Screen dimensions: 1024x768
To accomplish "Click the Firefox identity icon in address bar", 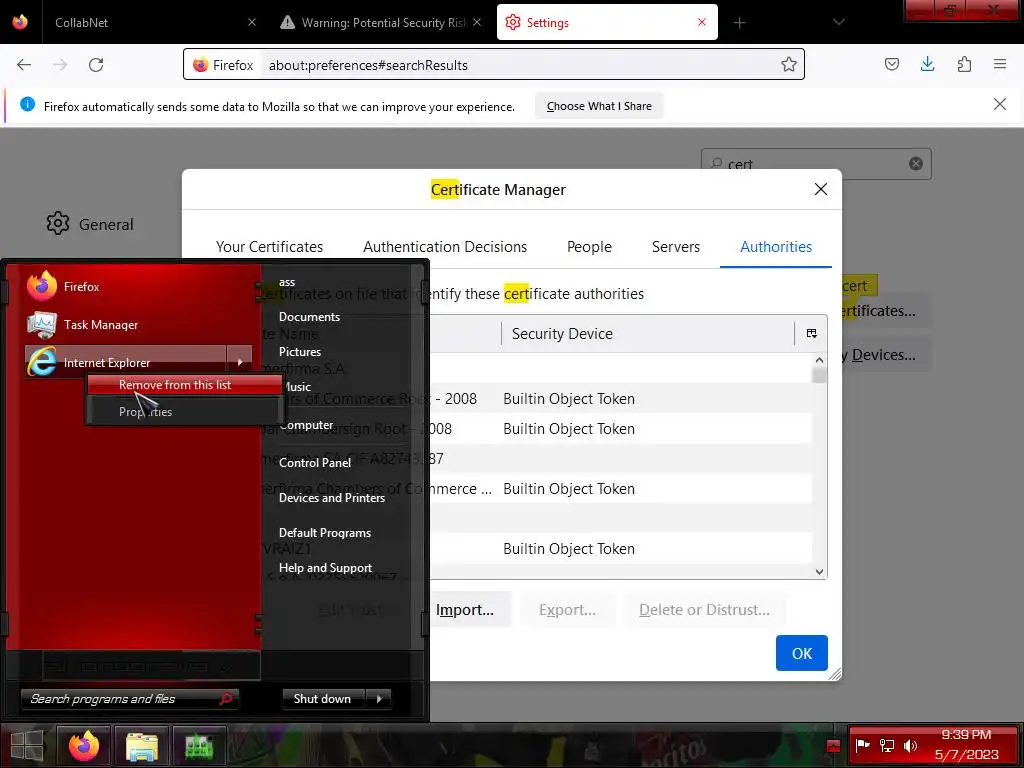I will pyautogui.click(x=200, y=65).
